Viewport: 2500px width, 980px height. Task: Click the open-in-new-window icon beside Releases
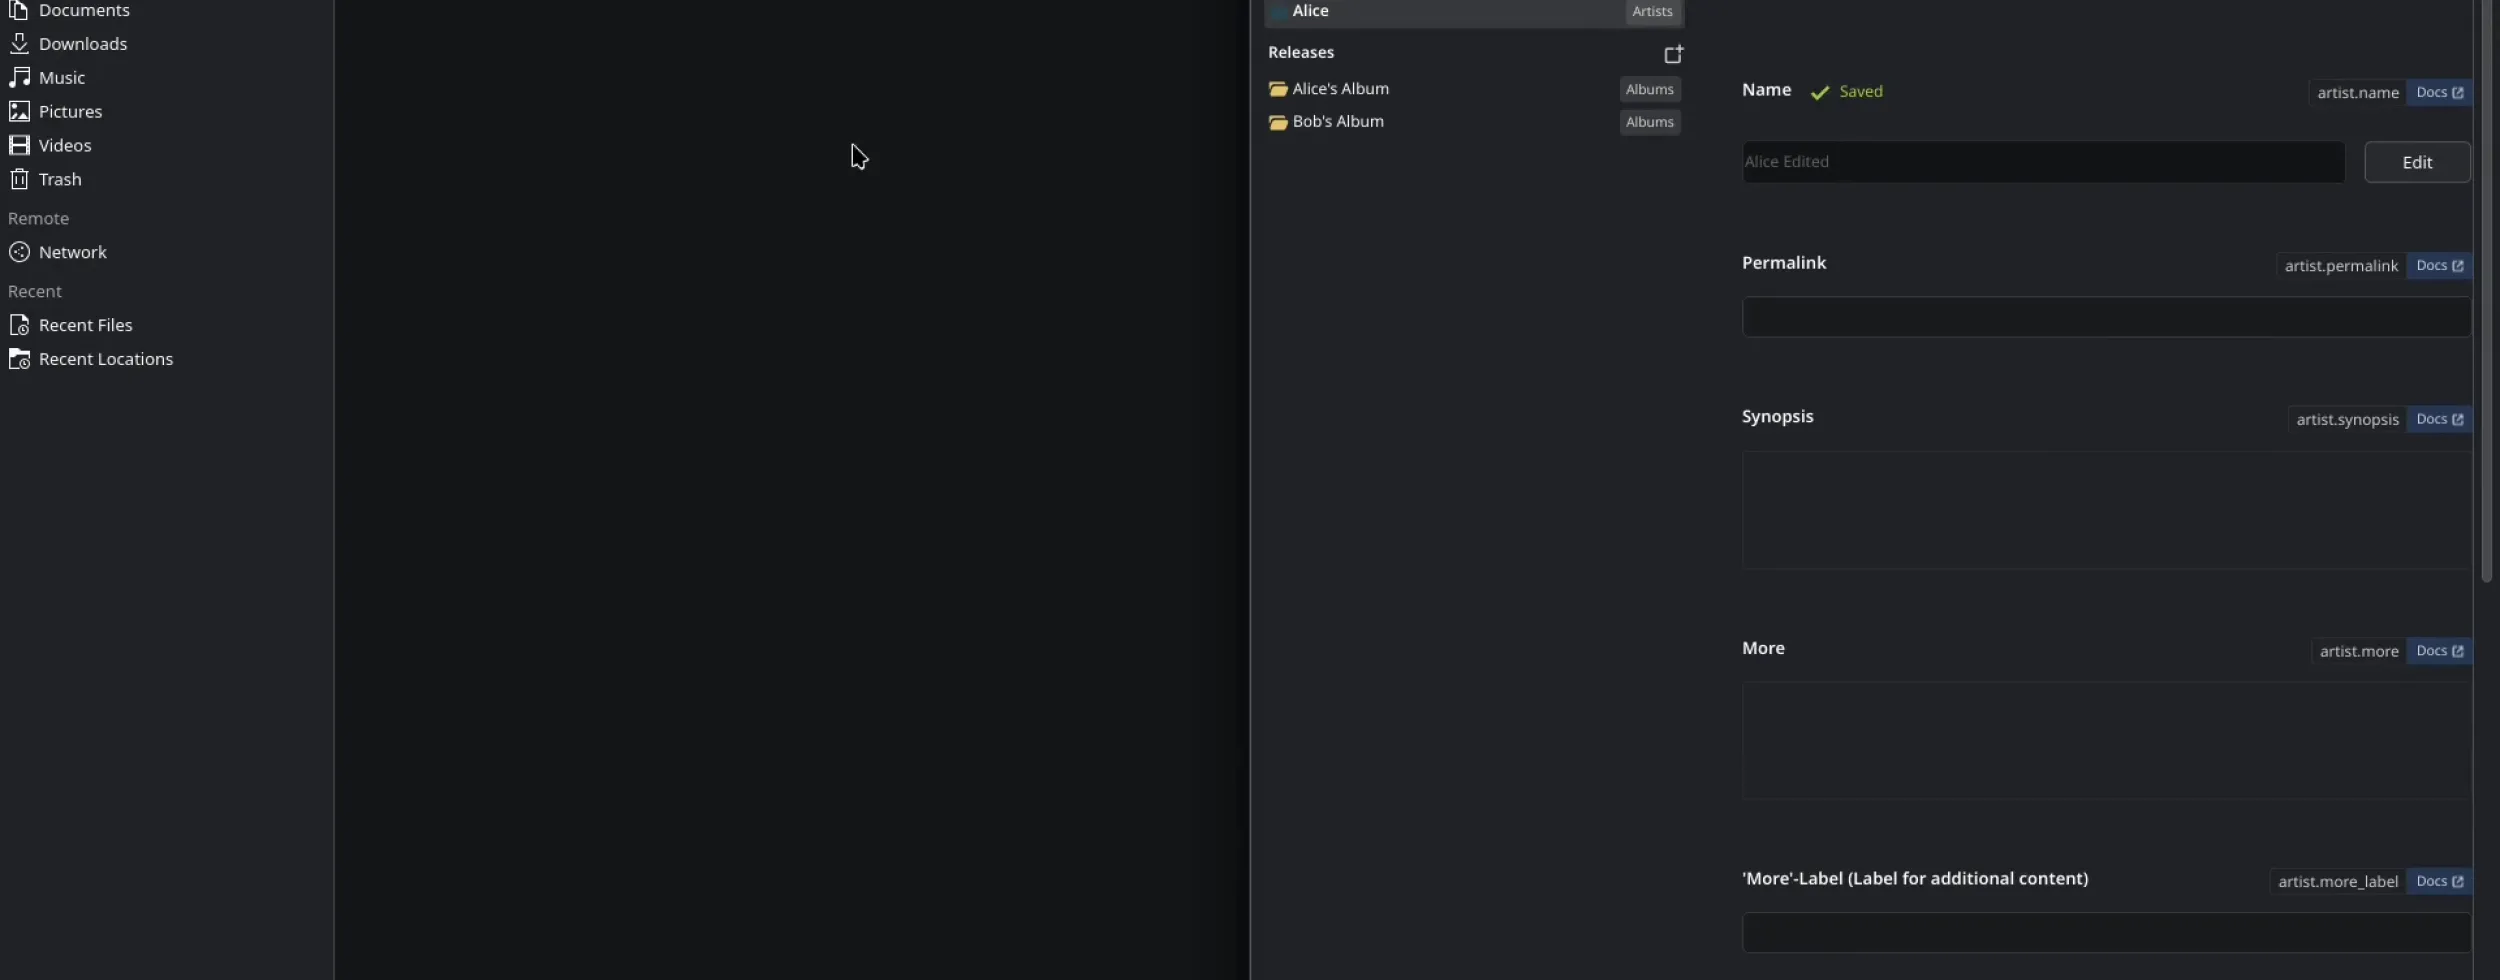click(1672, 55)
